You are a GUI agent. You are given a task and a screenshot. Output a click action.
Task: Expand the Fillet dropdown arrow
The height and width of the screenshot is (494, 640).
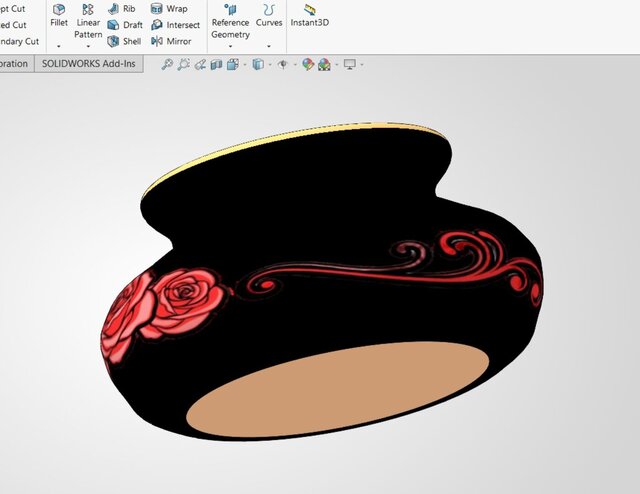tap(58, 46)
